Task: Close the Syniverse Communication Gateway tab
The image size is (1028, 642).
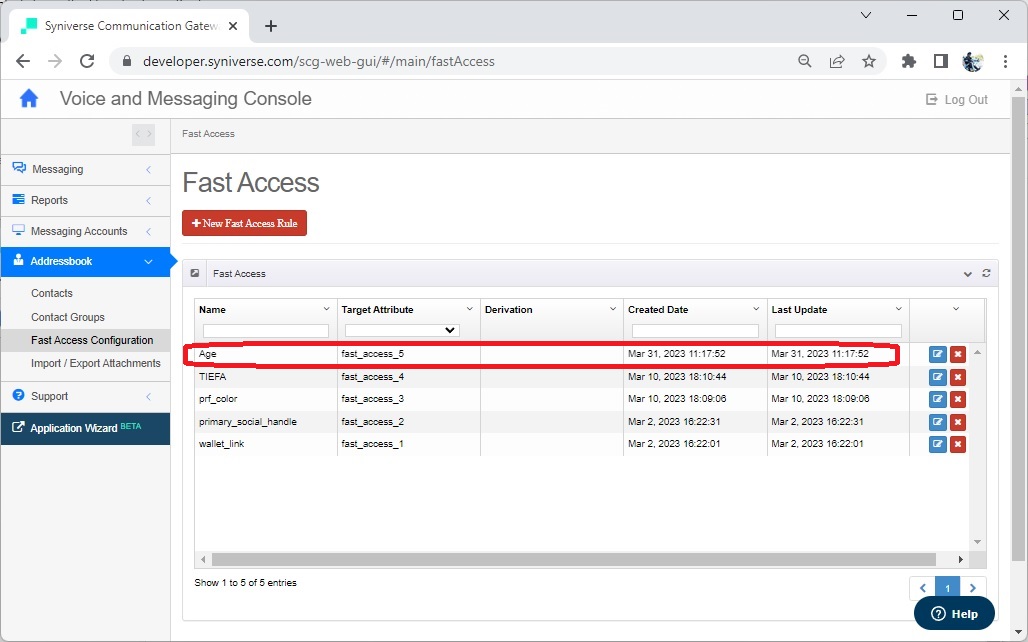Action: (233, 26)
